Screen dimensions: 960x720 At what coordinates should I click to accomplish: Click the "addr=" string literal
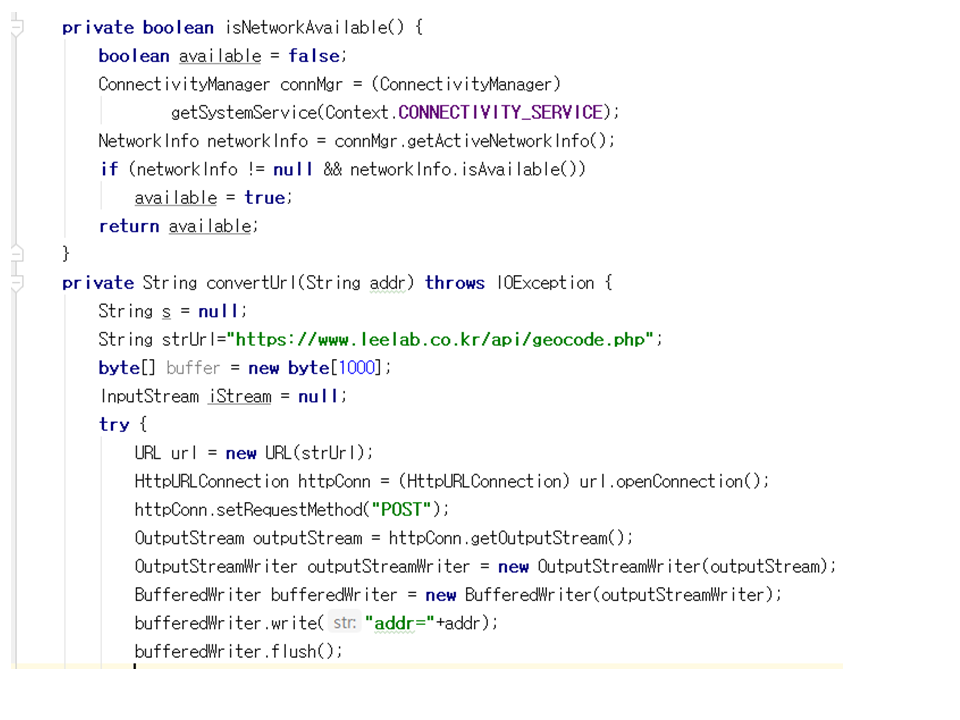400,623
